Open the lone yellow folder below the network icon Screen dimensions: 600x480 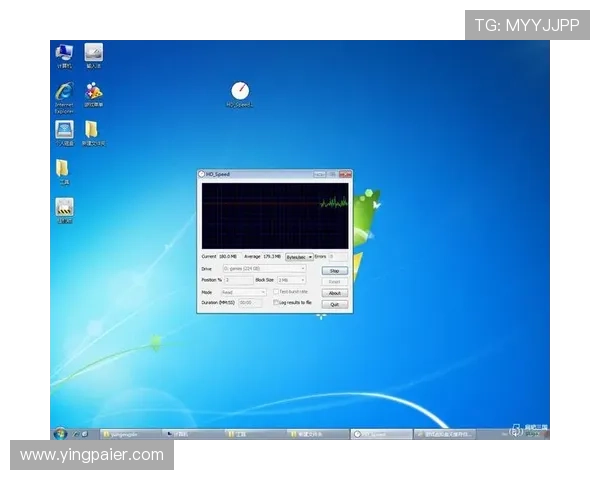[x=63, y=168]
